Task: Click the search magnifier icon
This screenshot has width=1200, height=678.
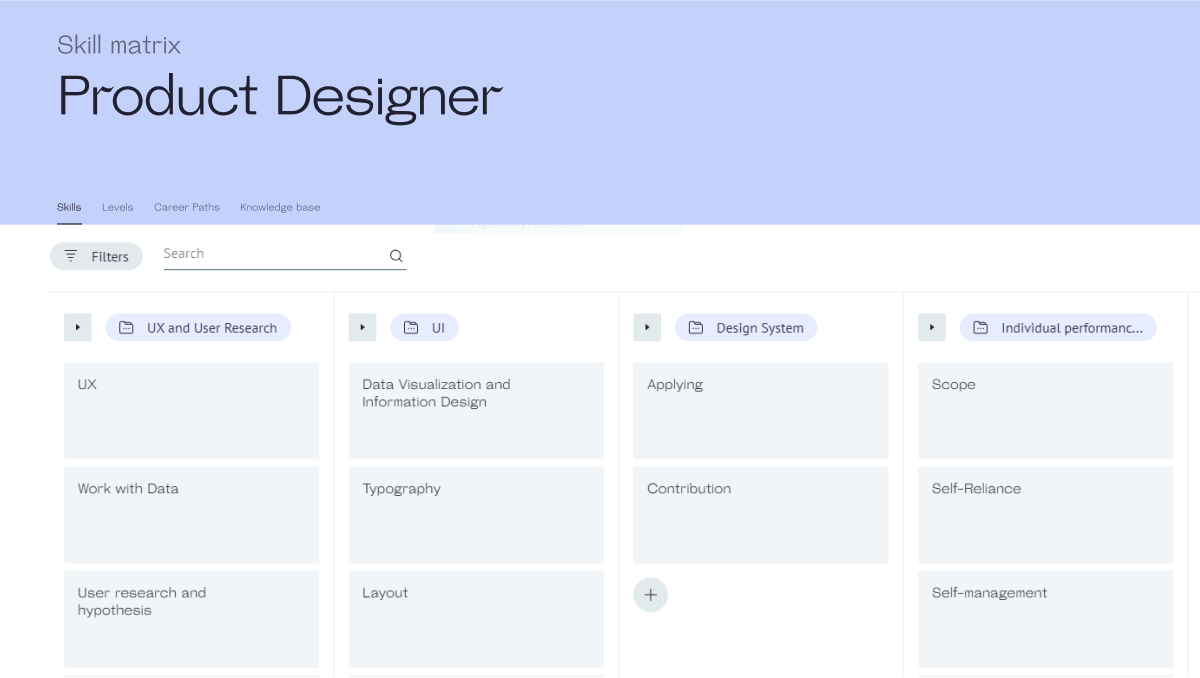Action: (396, 256)
